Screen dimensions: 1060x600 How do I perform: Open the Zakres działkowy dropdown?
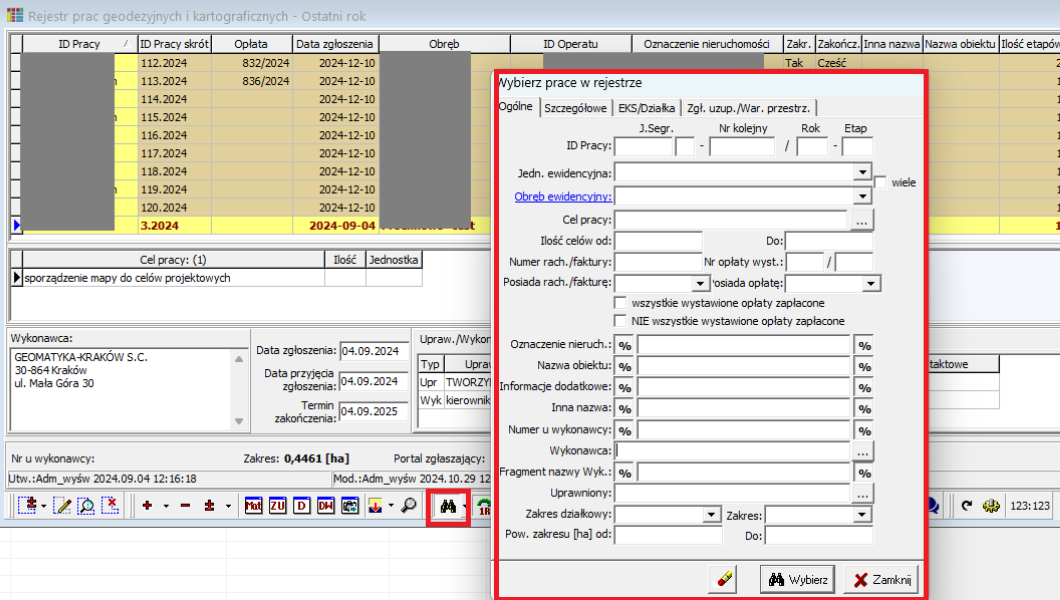click(711, 515)
